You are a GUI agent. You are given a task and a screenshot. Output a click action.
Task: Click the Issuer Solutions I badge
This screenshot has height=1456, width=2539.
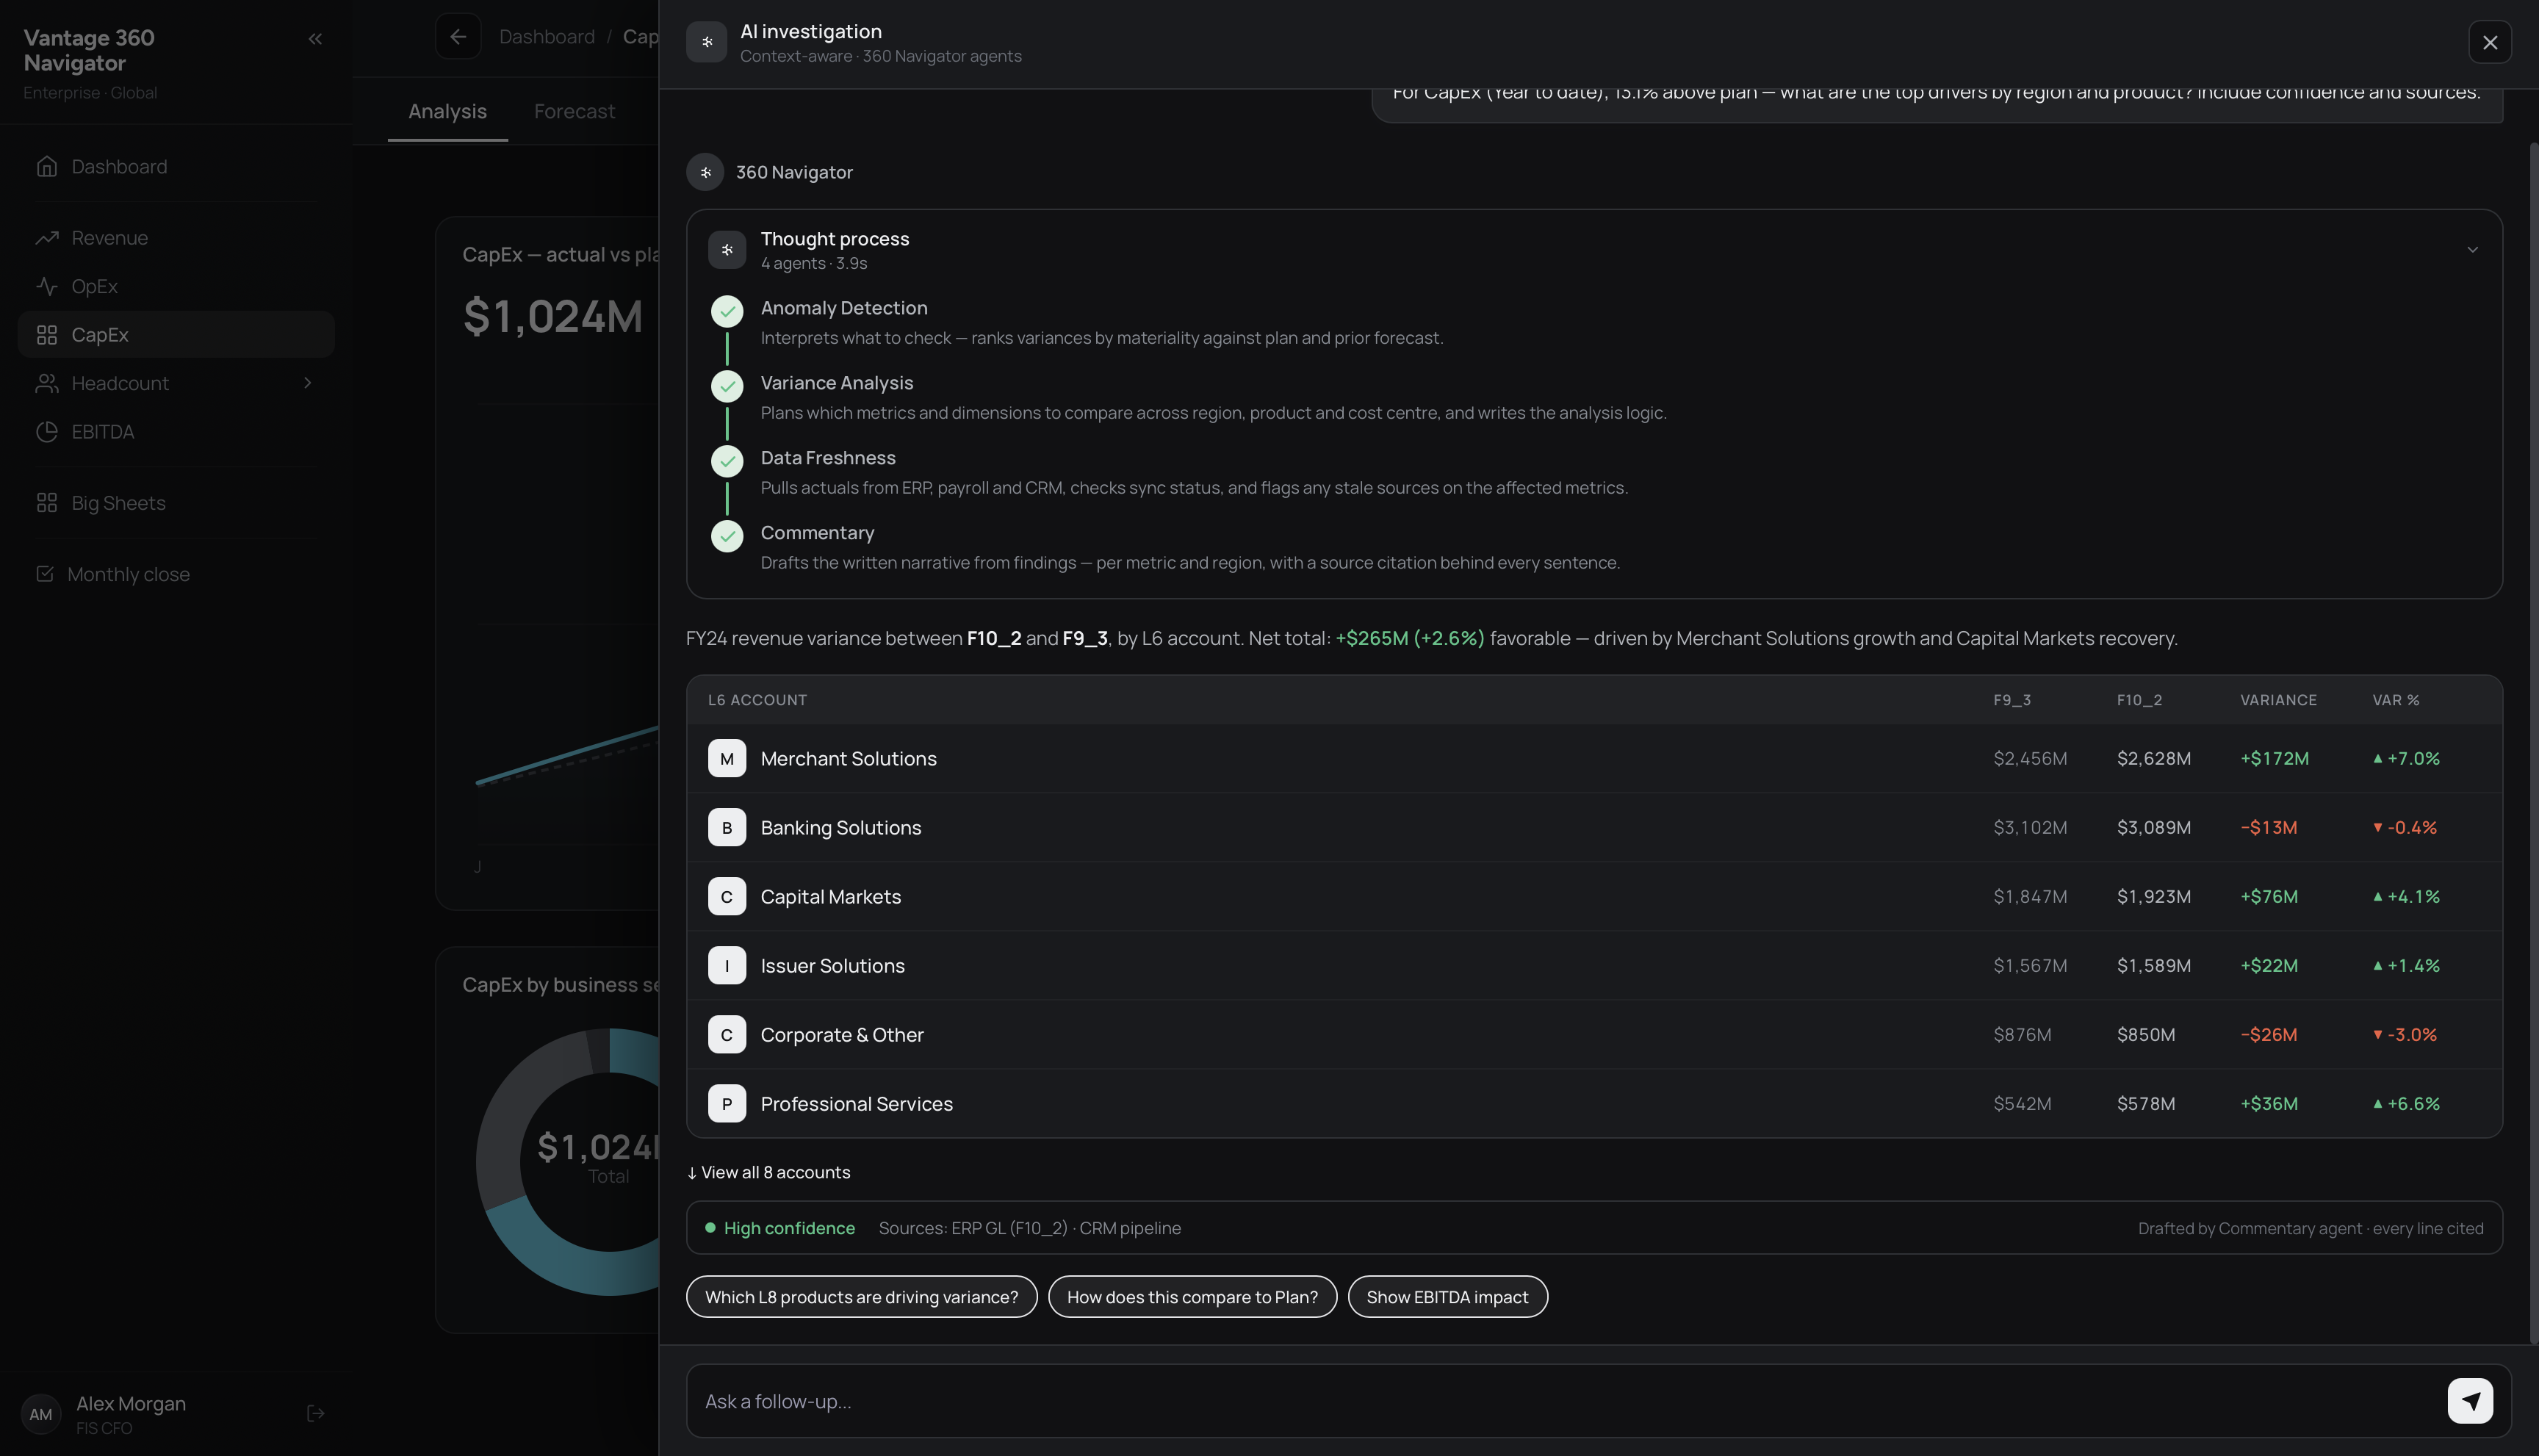pyautogui.click(x=727, y=966)
